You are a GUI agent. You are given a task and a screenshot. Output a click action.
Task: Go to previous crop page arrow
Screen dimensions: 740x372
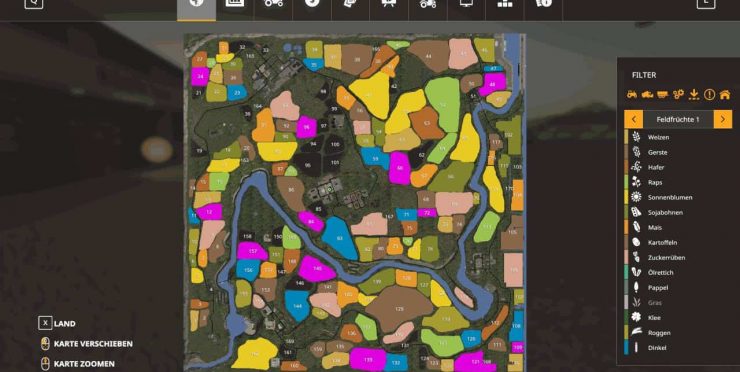[633, 119]
